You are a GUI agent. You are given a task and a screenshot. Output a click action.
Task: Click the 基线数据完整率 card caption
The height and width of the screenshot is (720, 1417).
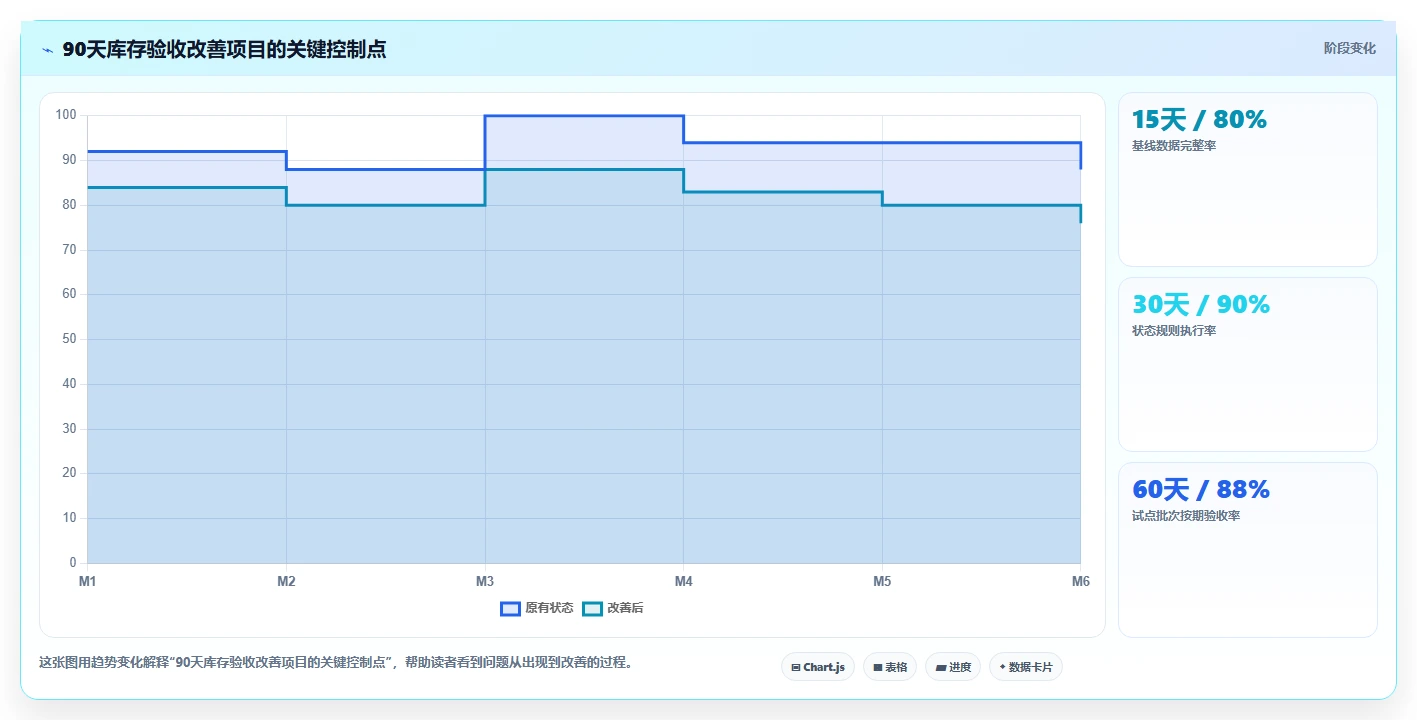click(x=1174, y=146)
